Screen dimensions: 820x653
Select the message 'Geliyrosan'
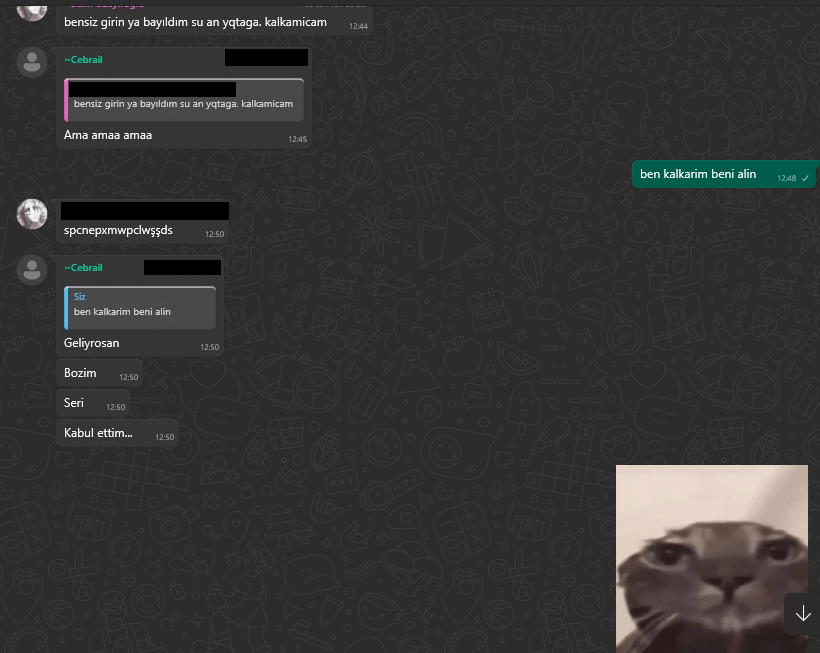(x=140, y=306)
